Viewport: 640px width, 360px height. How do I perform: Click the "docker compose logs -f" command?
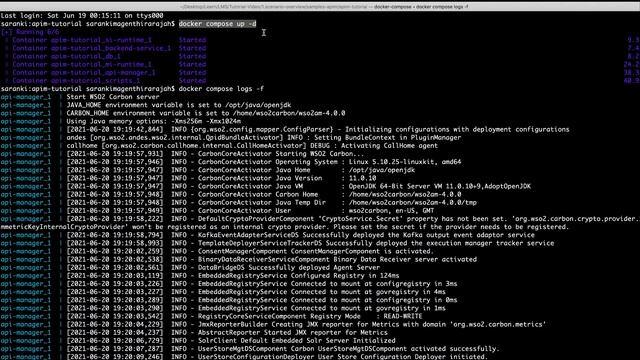pyautogui.click(x=221, y=89)
